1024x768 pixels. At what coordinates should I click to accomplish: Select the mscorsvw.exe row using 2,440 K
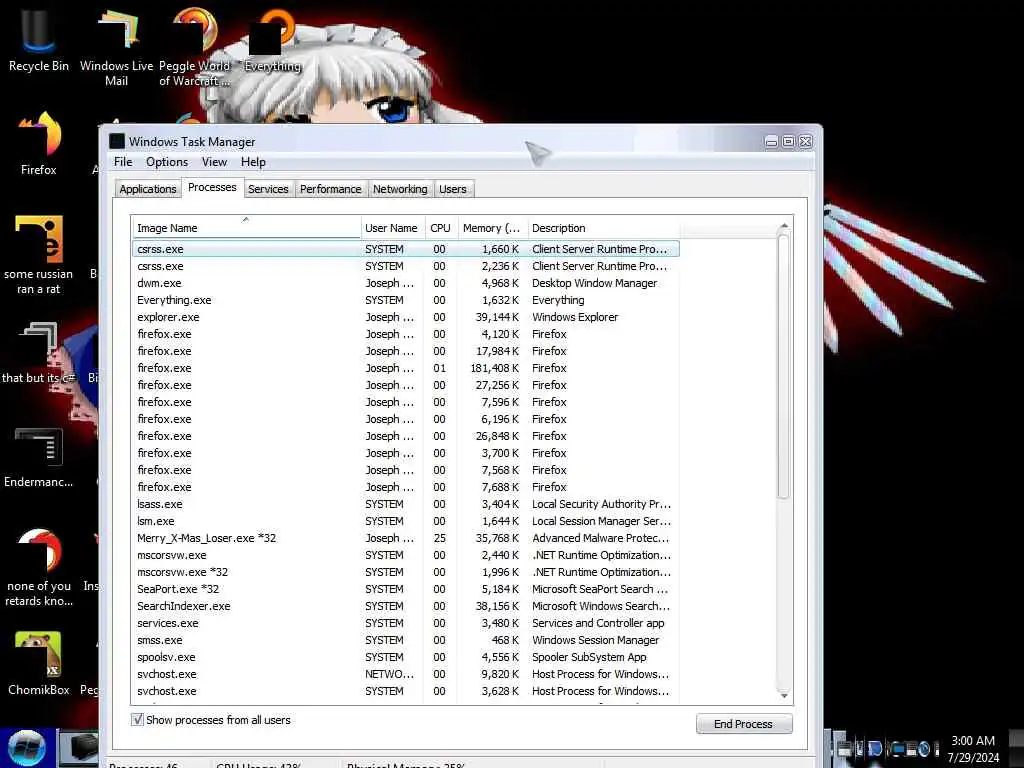(406, 554)
